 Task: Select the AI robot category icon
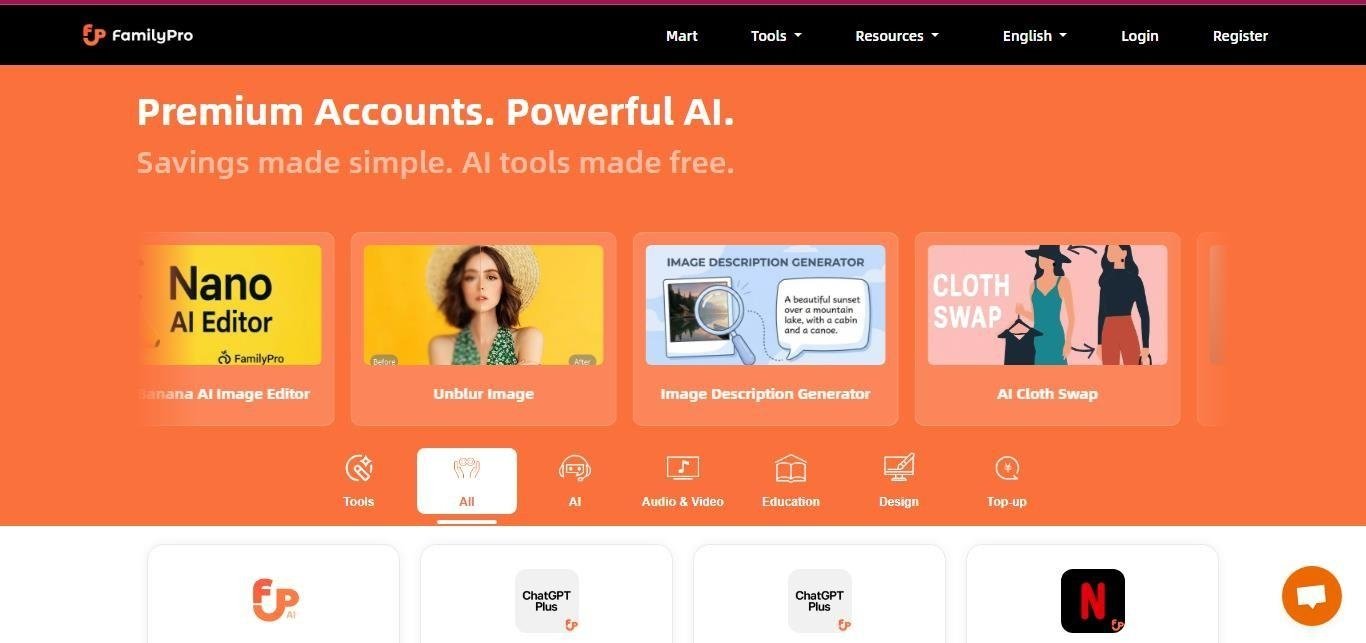pos(575,468)
